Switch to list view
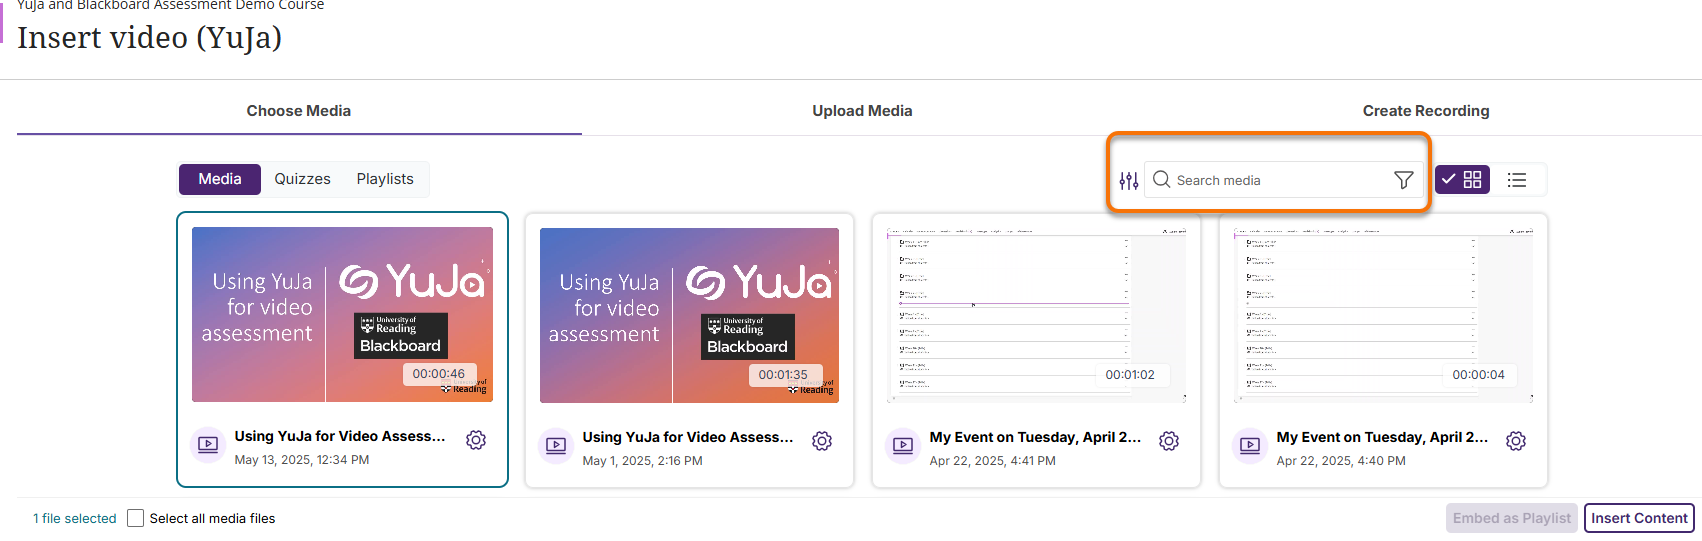 (x=1517, y=180)
